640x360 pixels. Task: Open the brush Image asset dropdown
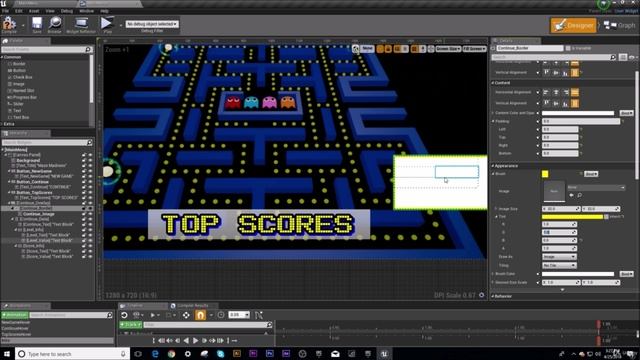596,188
